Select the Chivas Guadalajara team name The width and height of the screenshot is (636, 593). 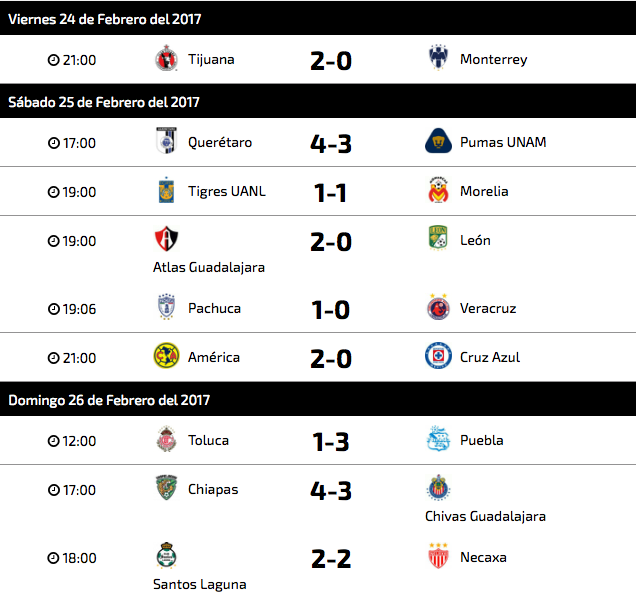pos(486,516)
